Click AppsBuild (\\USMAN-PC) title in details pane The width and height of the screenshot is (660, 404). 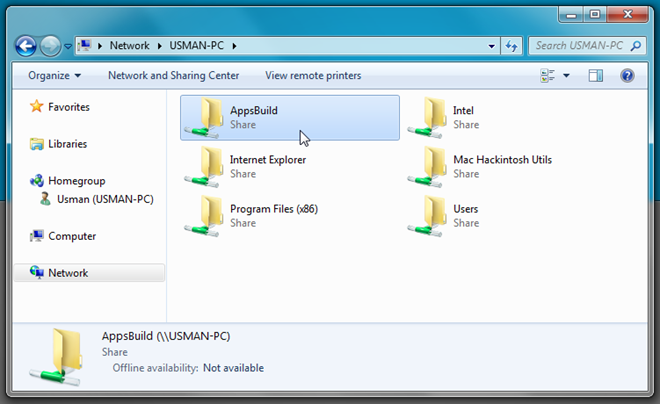(x=166, y=336)
